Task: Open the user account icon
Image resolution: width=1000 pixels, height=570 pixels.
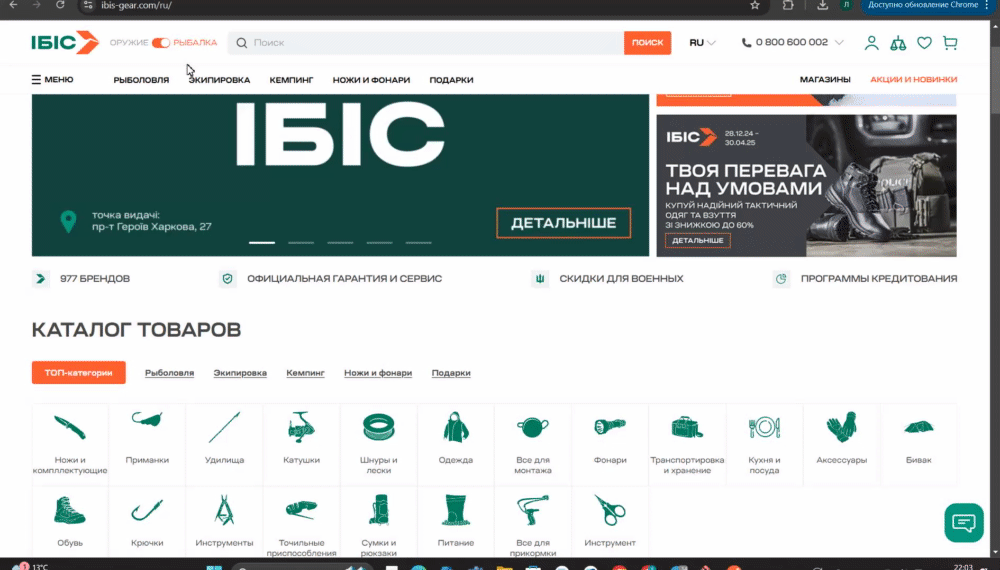Action: (871, 43)
